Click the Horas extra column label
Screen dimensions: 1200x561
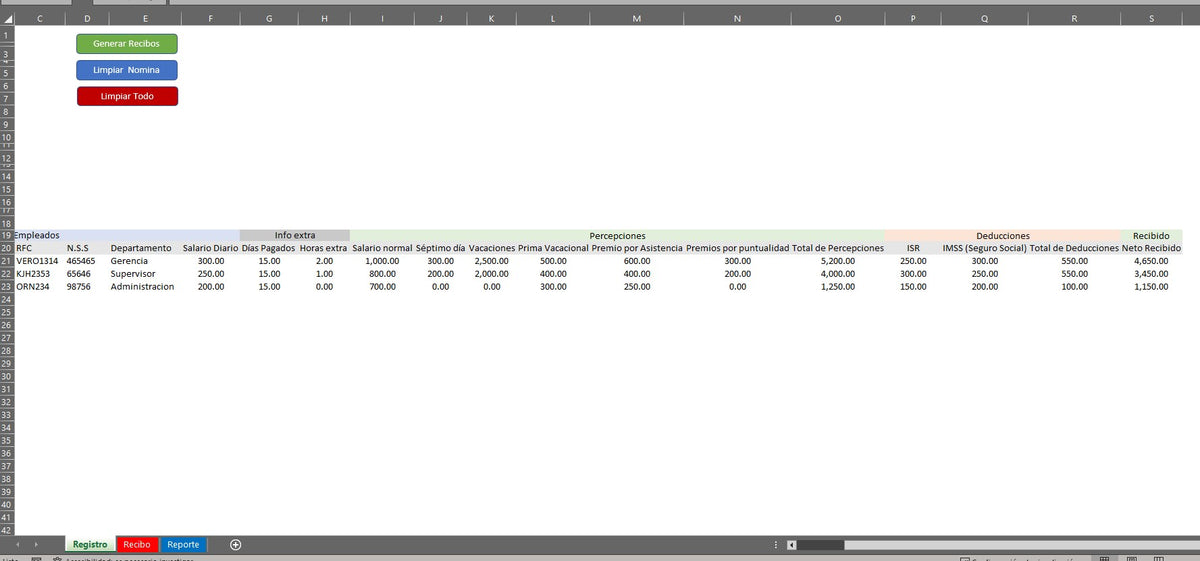click(x=324, y=248)
